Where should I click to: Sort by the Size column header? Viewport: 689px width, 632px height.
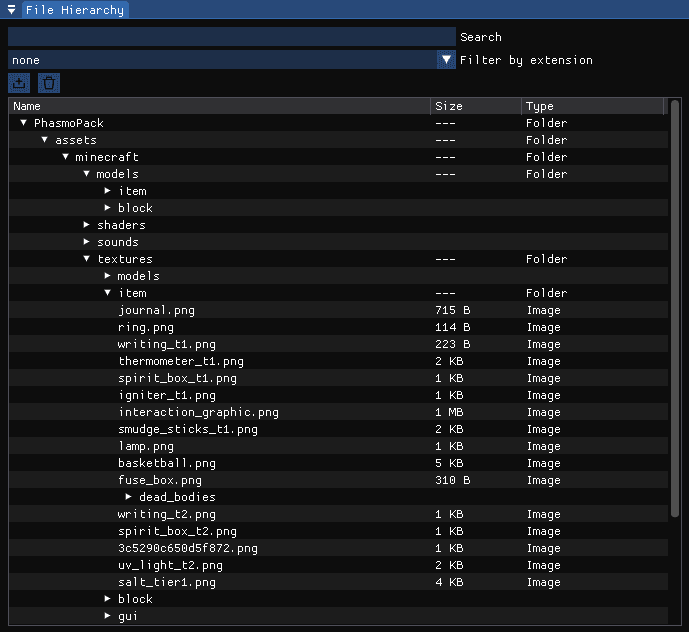click(x=476, y=106)
